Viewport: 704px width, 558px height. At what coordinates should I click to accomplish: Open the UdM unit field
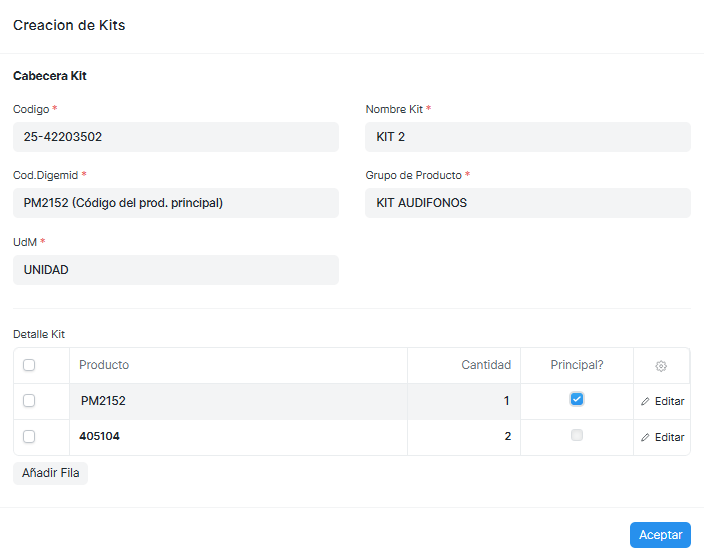176,270
